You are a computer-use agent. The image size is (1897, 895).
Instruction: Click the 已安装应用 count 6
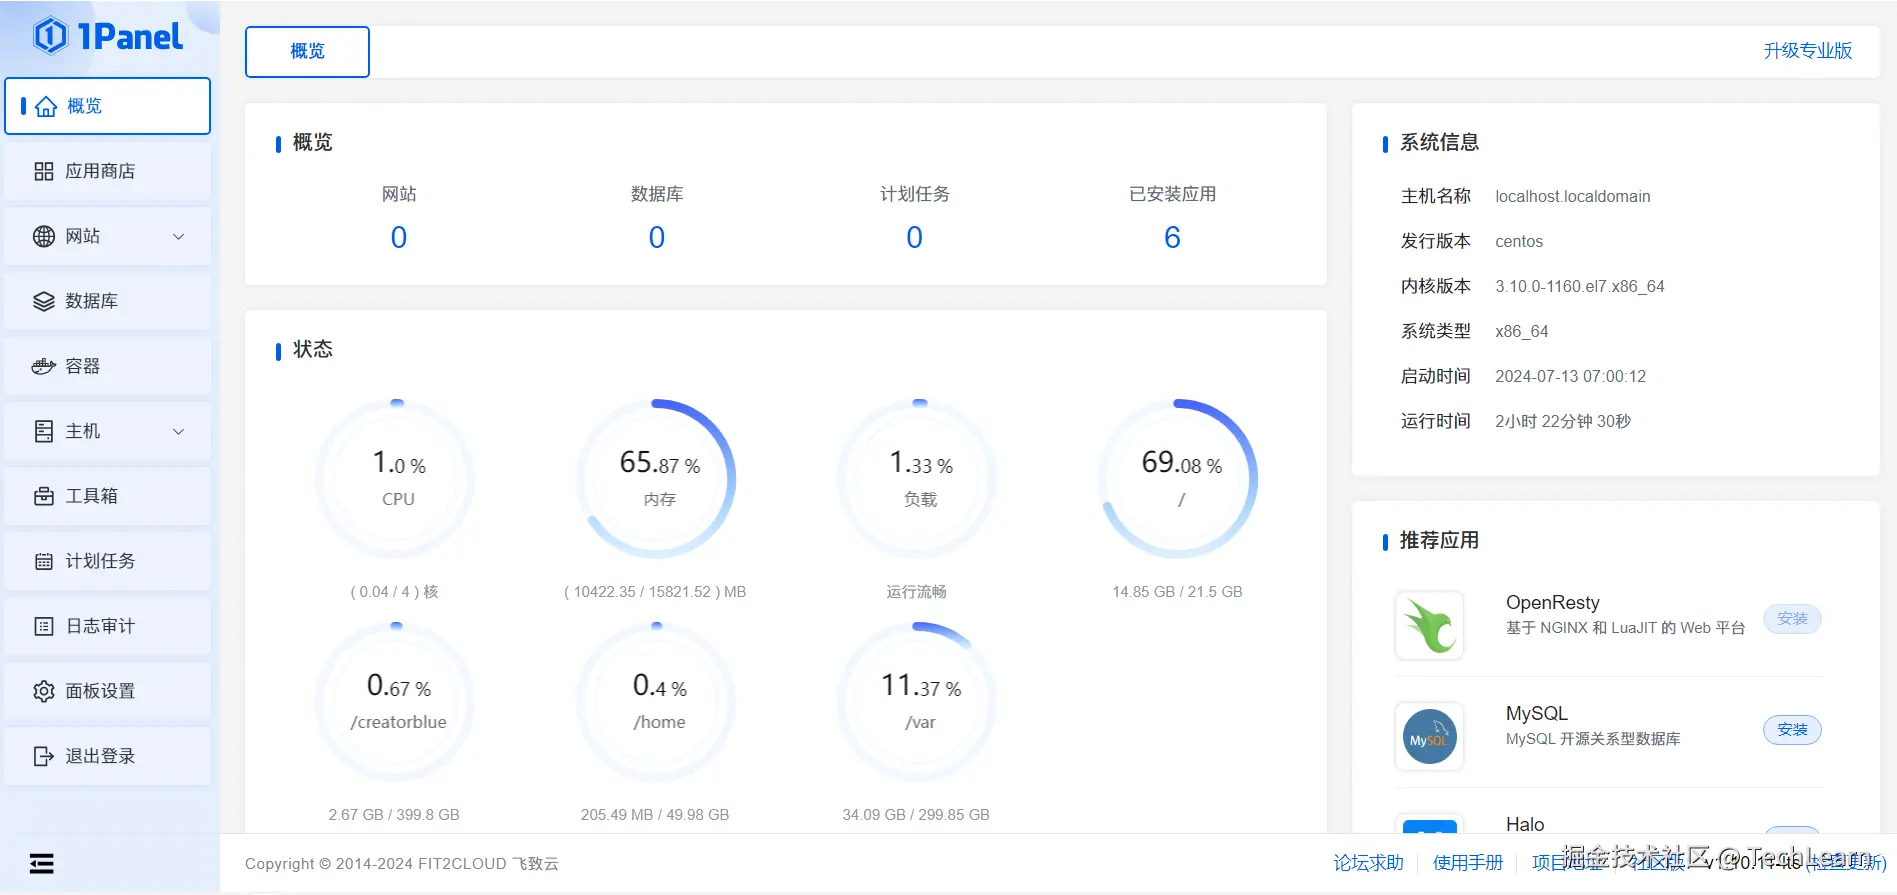pyautogui.click(x=1172, y=237)
